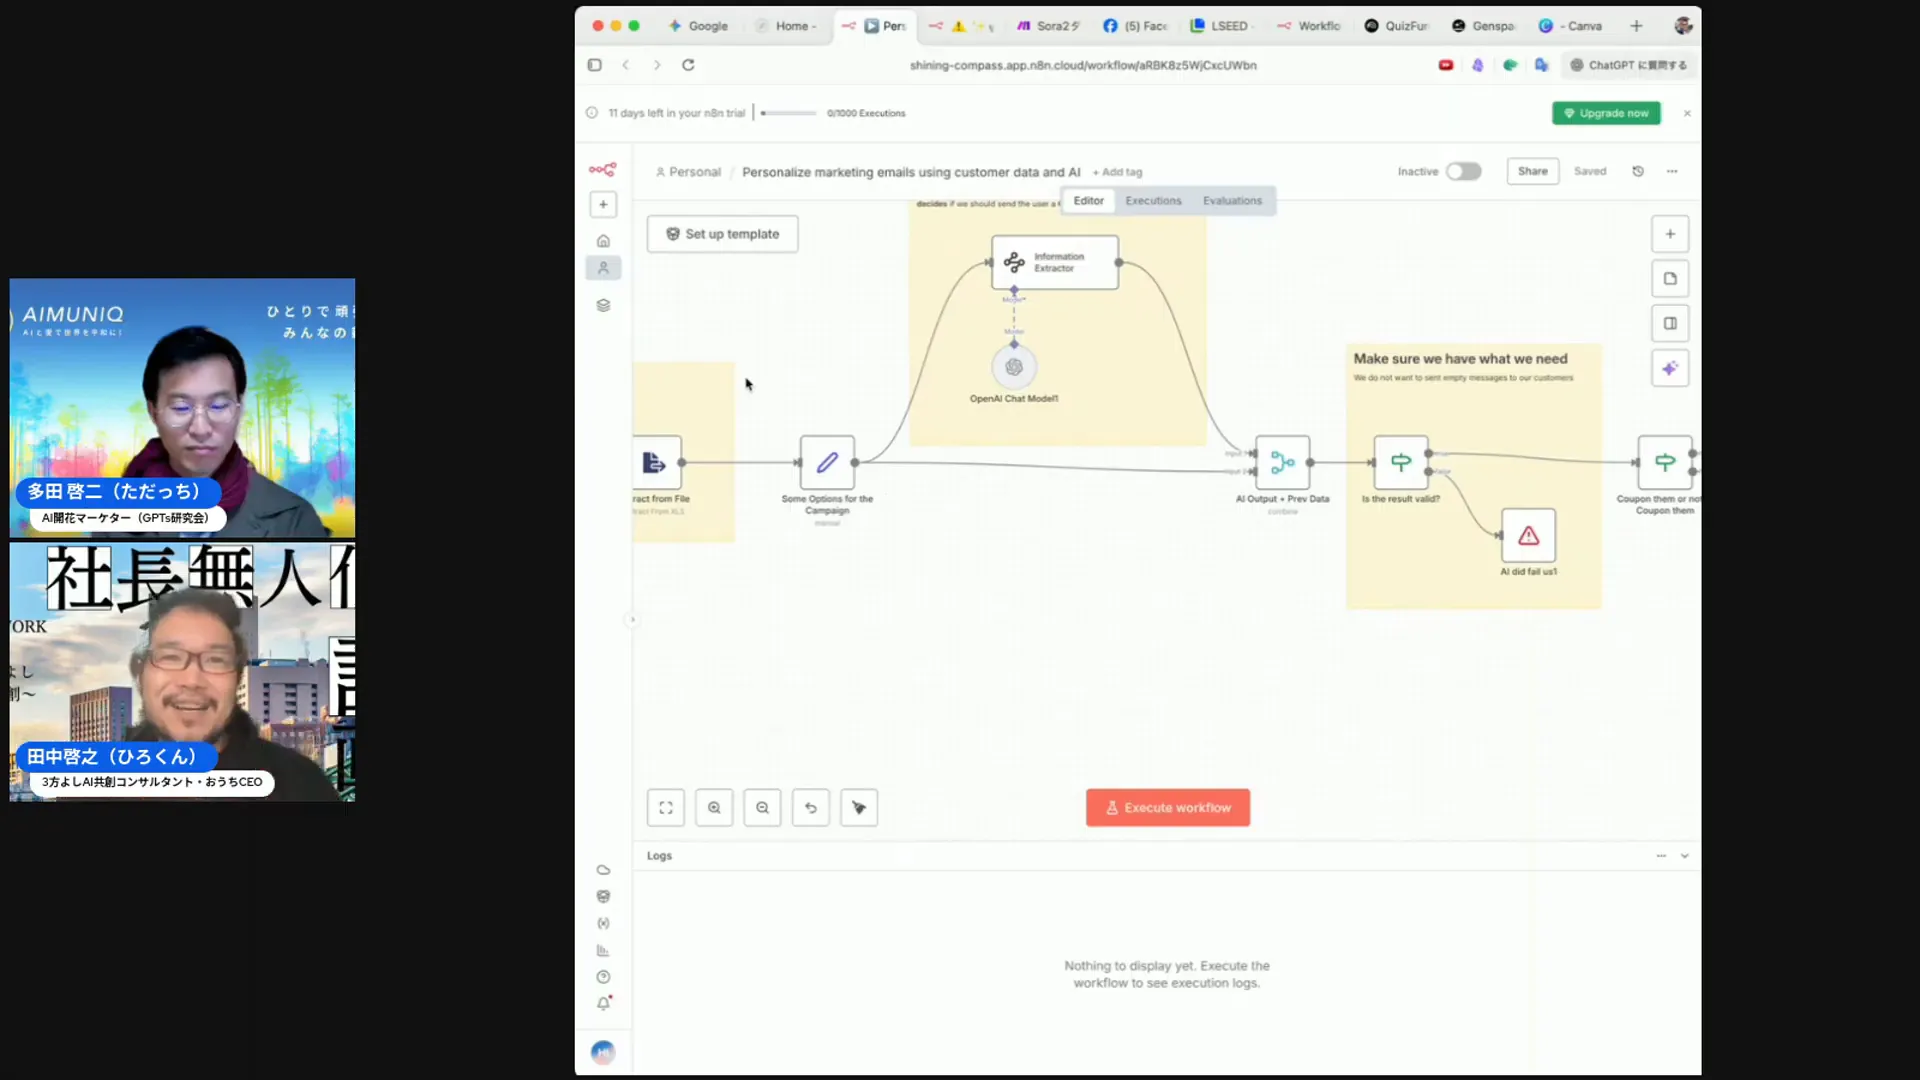Open workflow version history icon
Viewport: 1920px width, 1080px height.
(1637, 171)
